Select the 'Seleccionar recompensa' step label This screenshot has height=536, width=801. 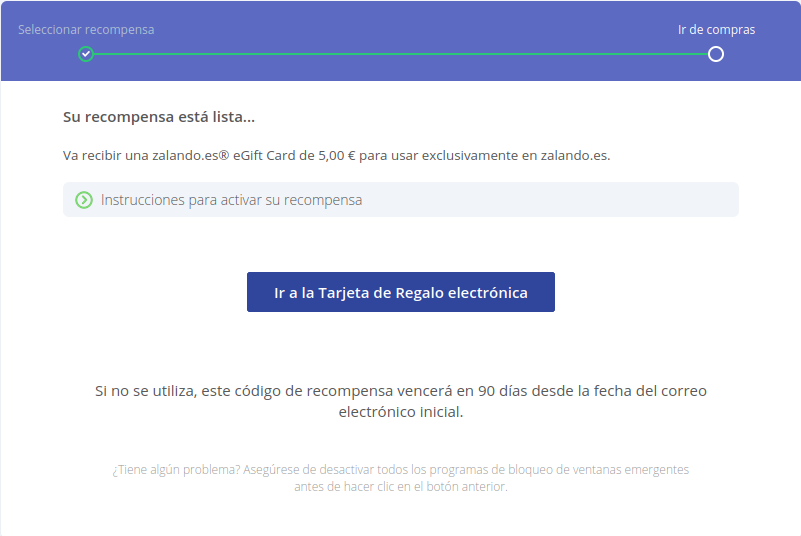coord(86,30)
